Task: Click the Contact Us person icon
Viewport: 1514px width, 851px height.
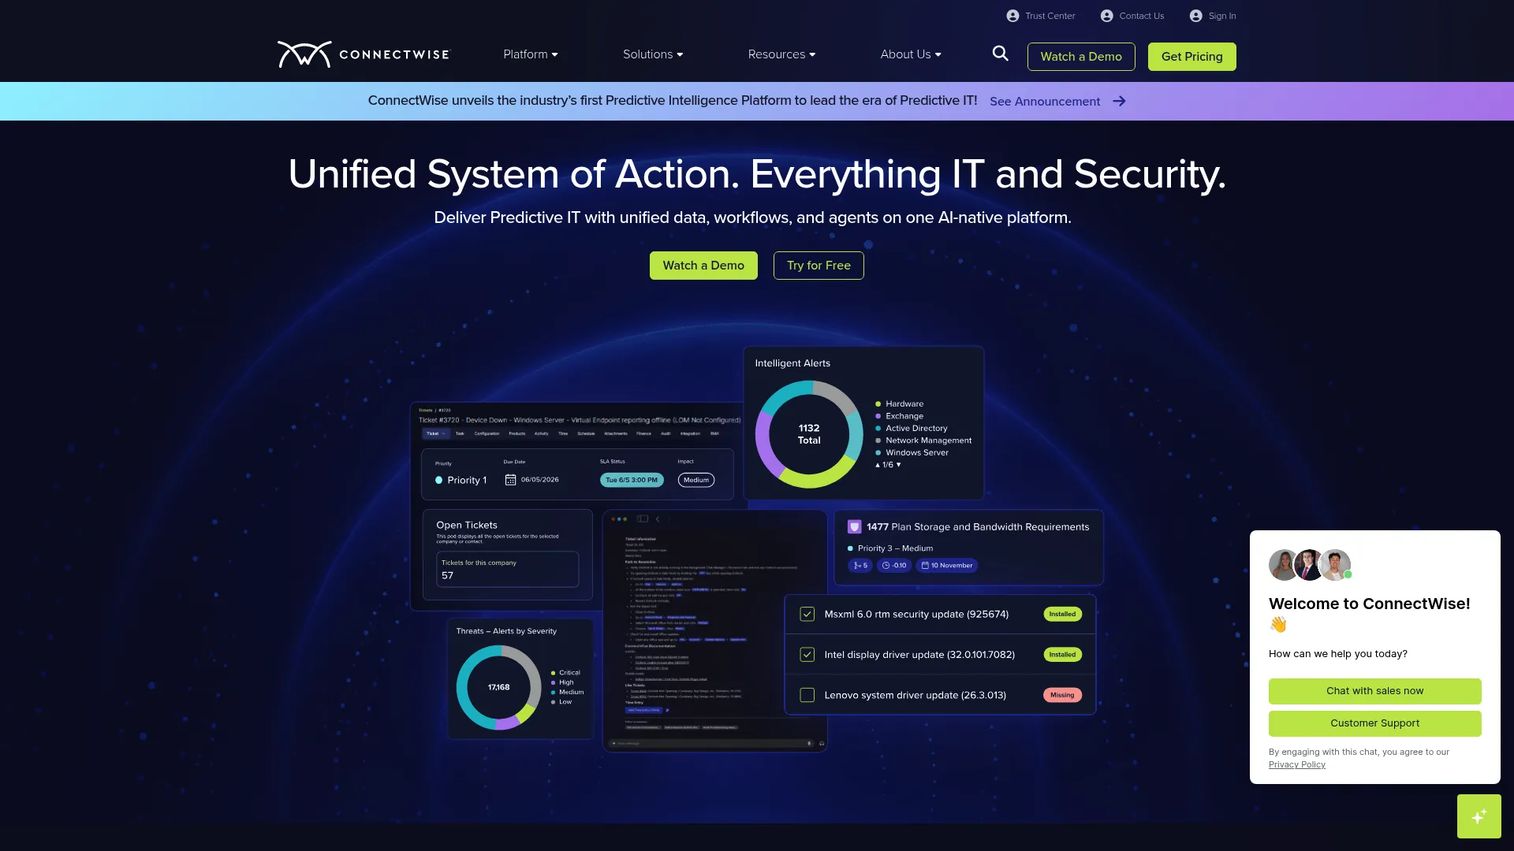Action: click(x=1107, y=16)
